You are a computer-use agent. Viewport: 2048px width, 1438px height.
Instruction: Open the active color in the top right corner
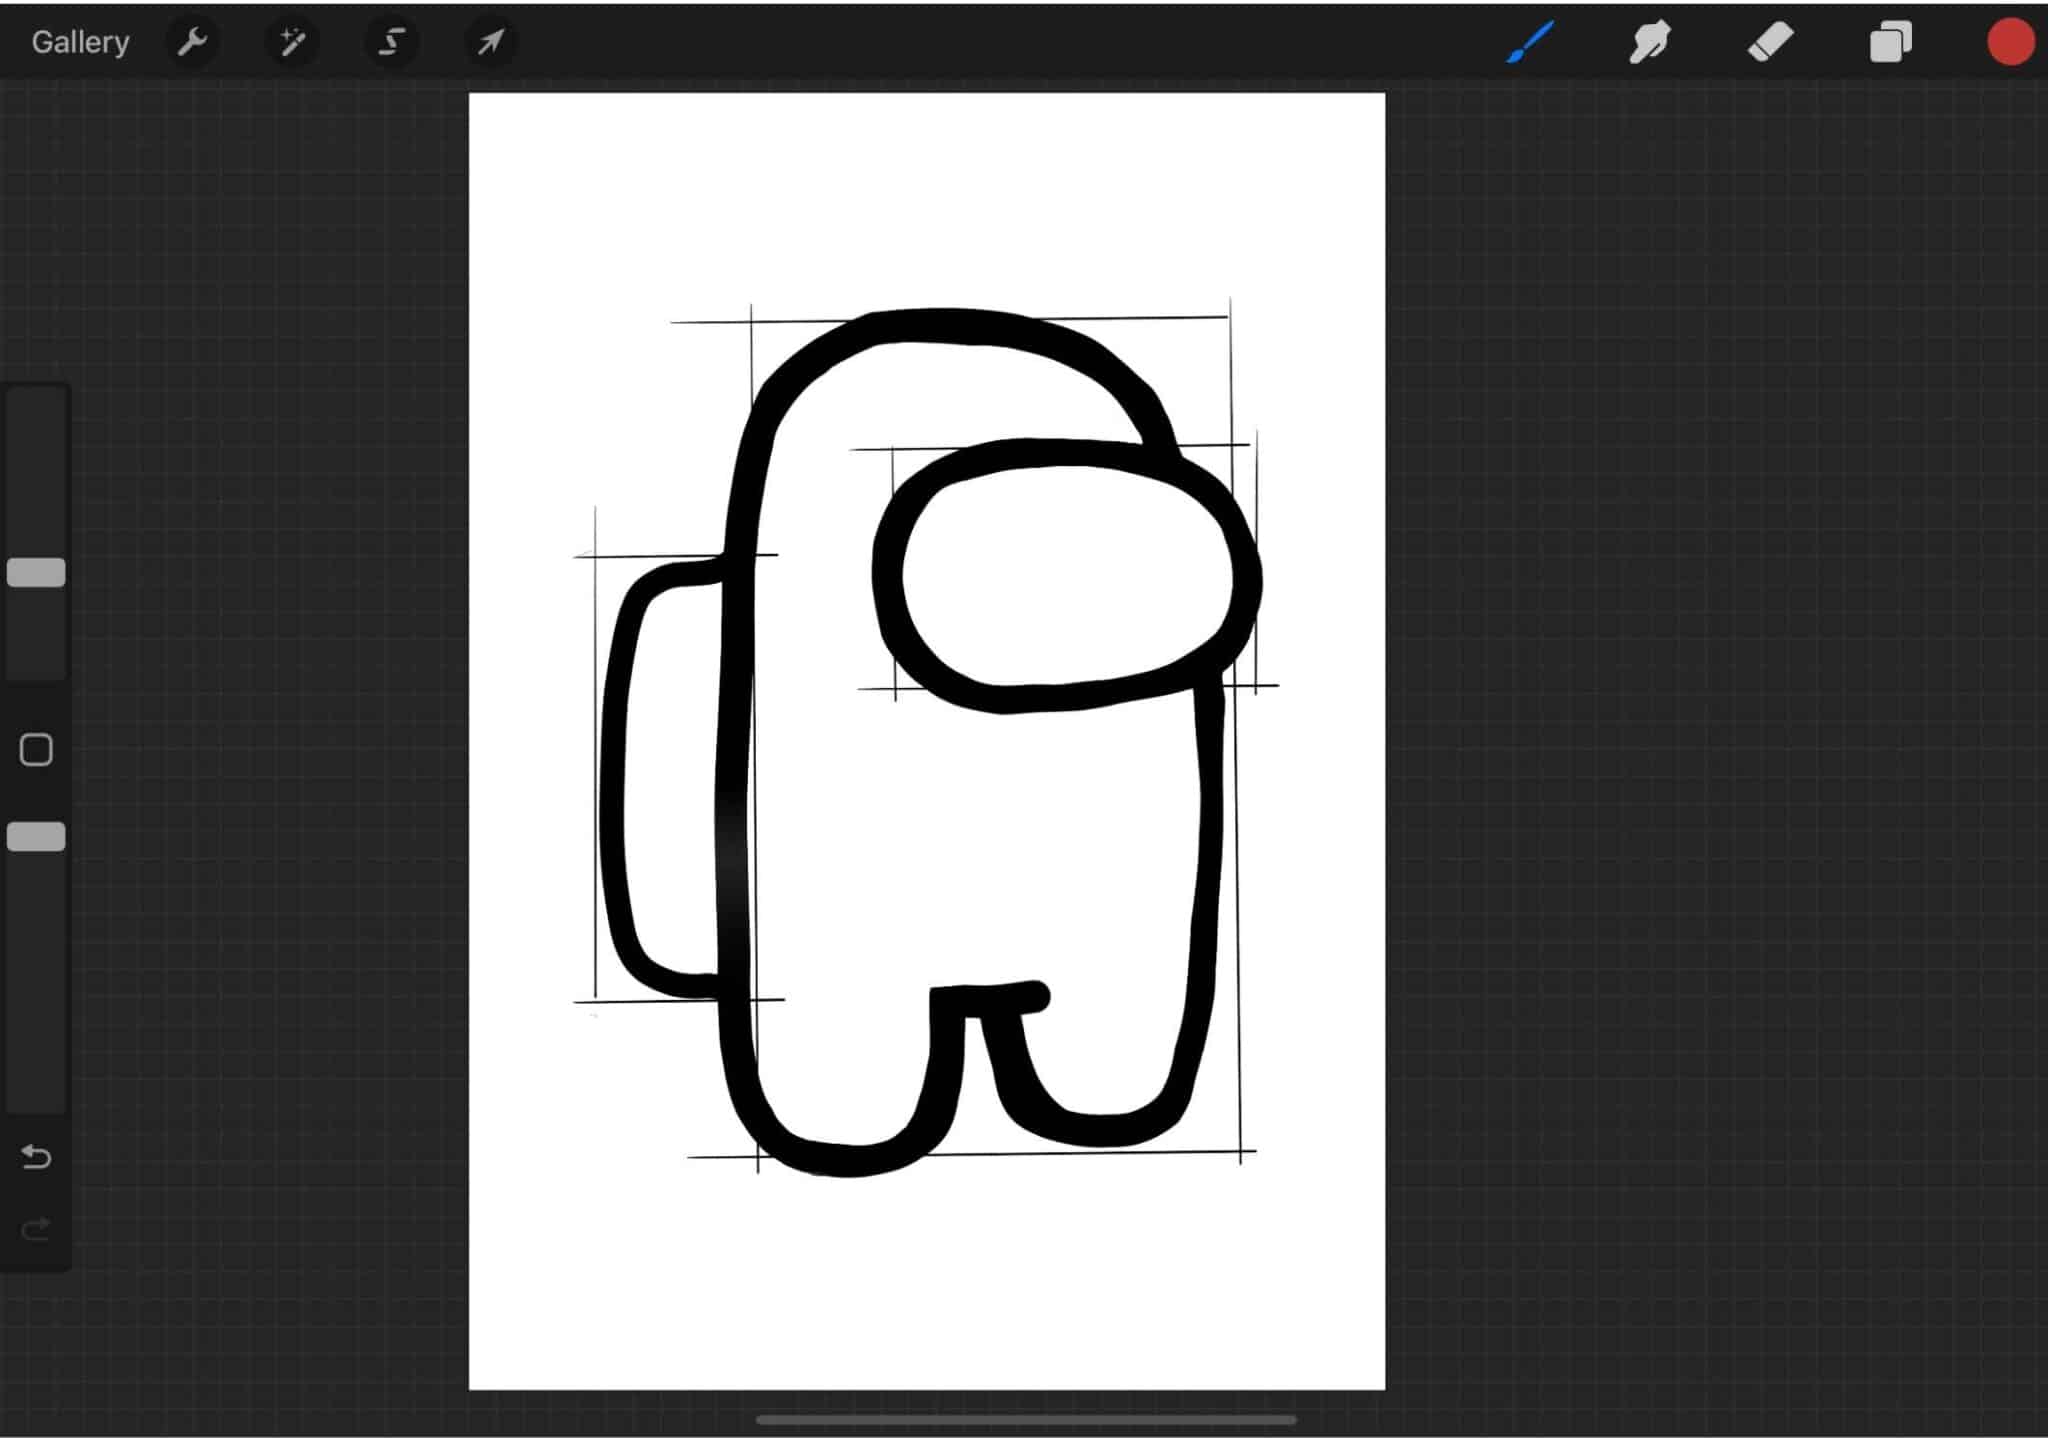tap(2010, 41)
